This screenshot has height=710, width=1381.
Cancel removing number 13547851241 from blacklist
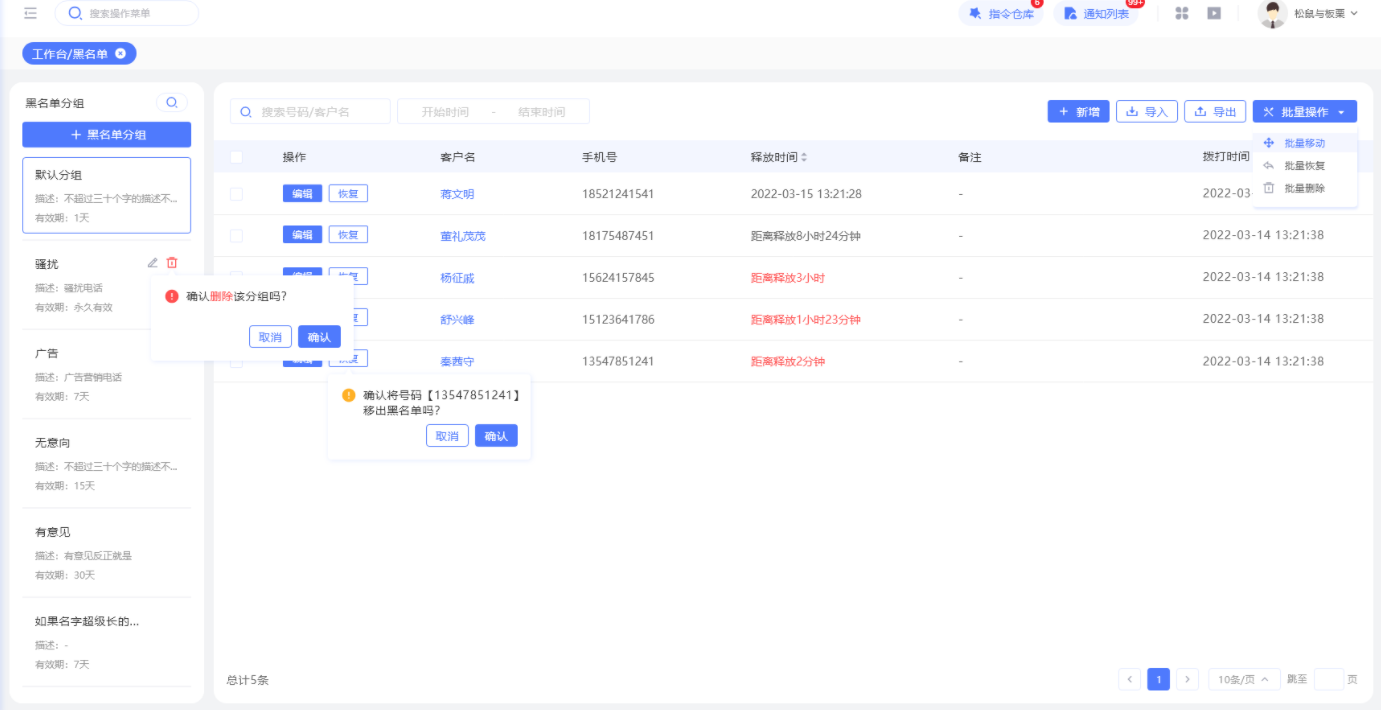pyautogui.click(x=447, y=436)
